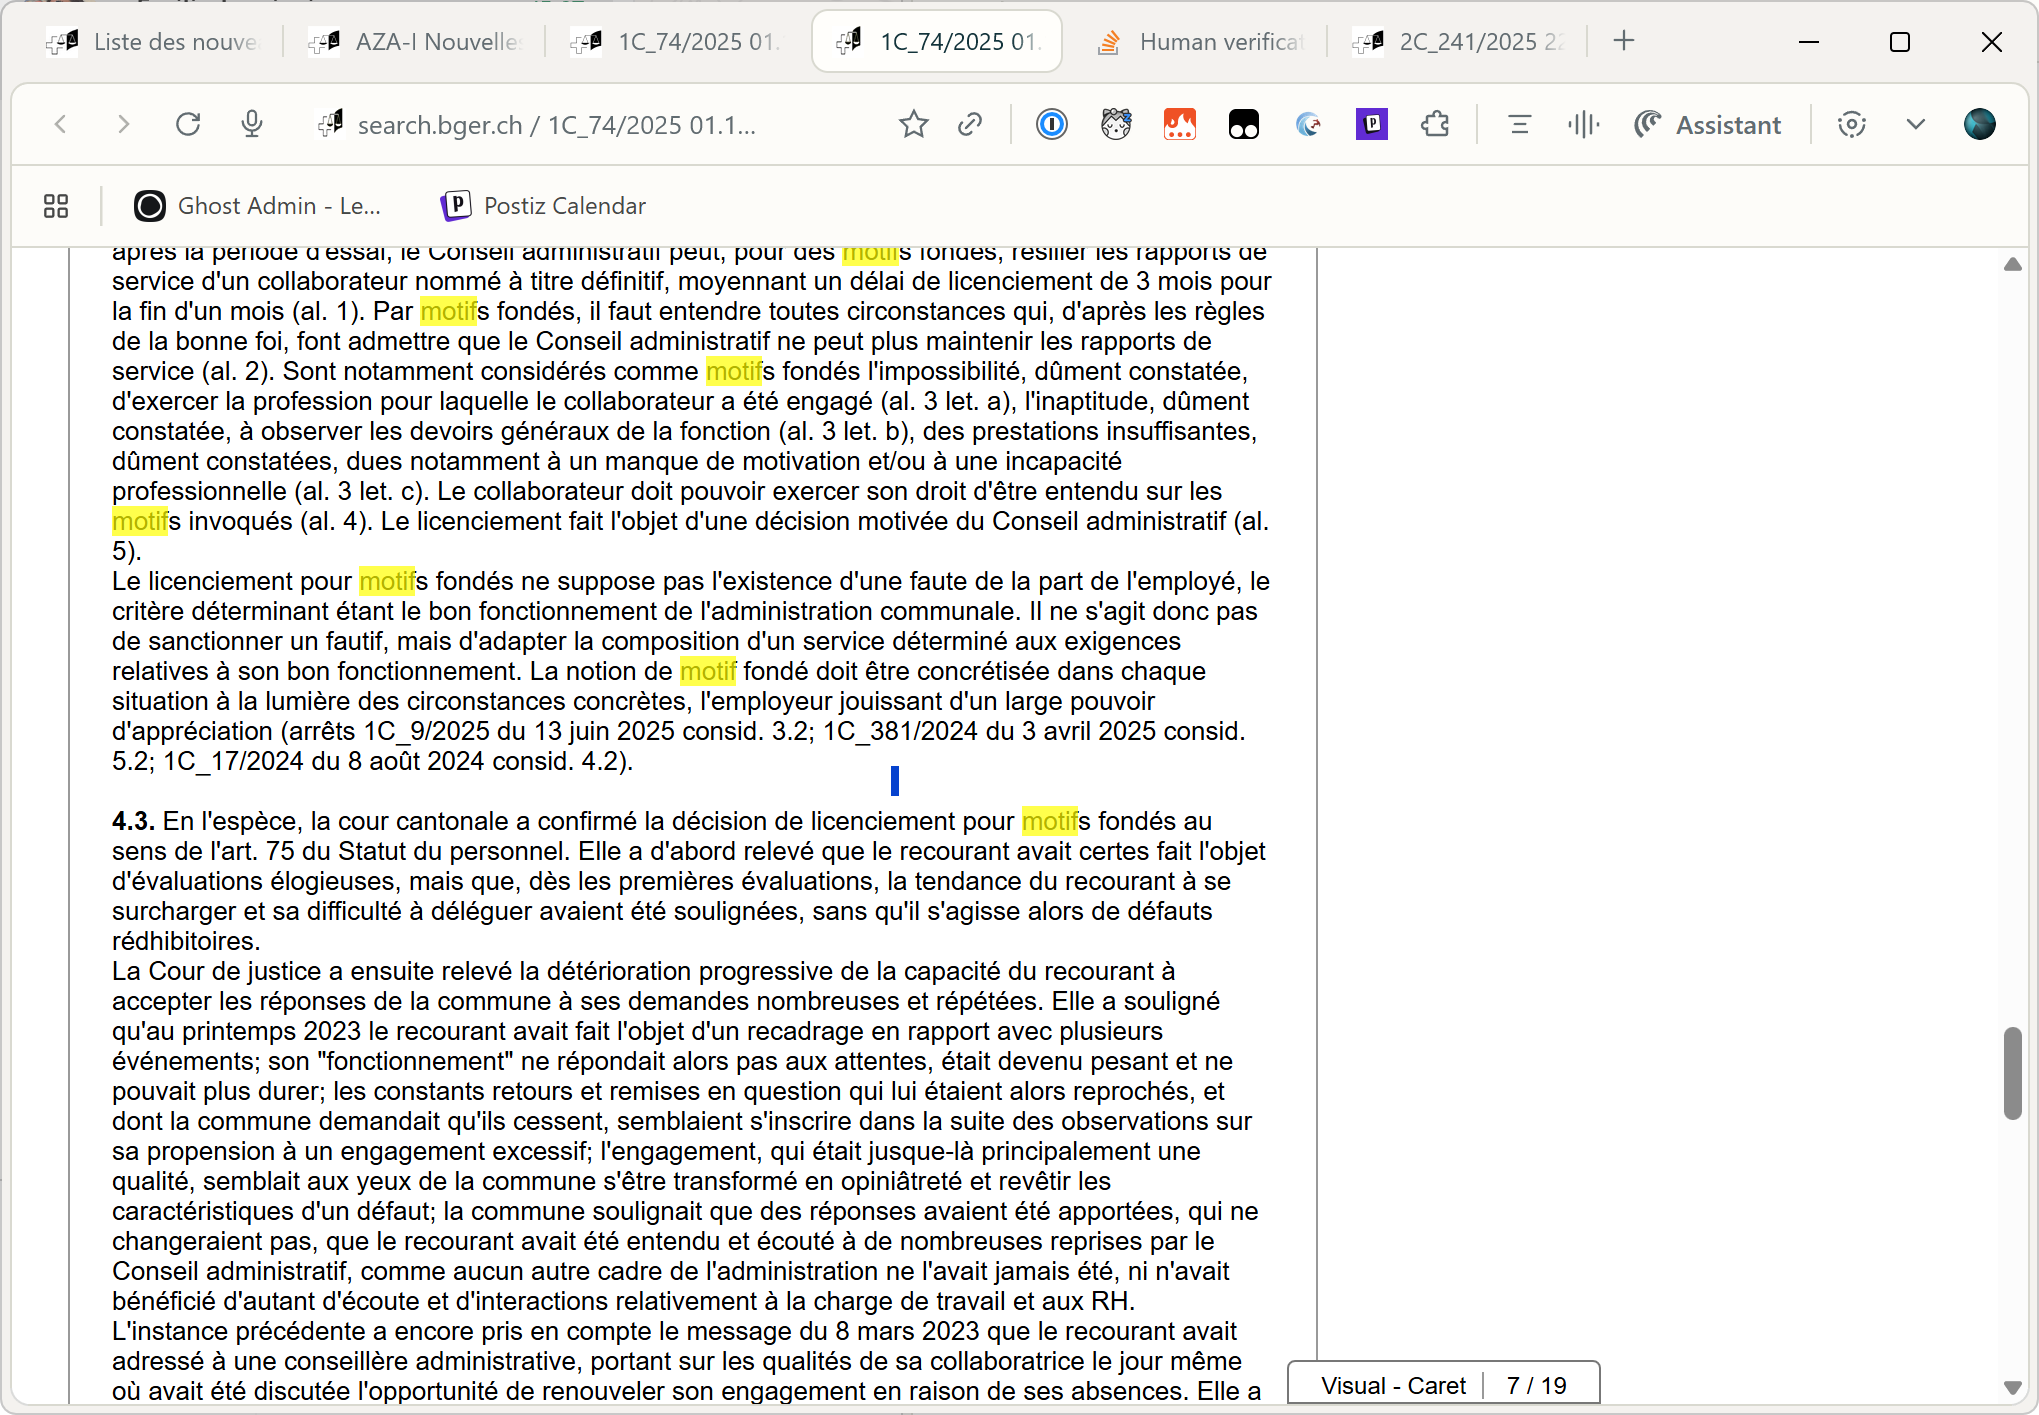Switch to the 2C_241/2025 tab
Viewport: 2039px width, 1415px height.
(x=1461, y=42)
